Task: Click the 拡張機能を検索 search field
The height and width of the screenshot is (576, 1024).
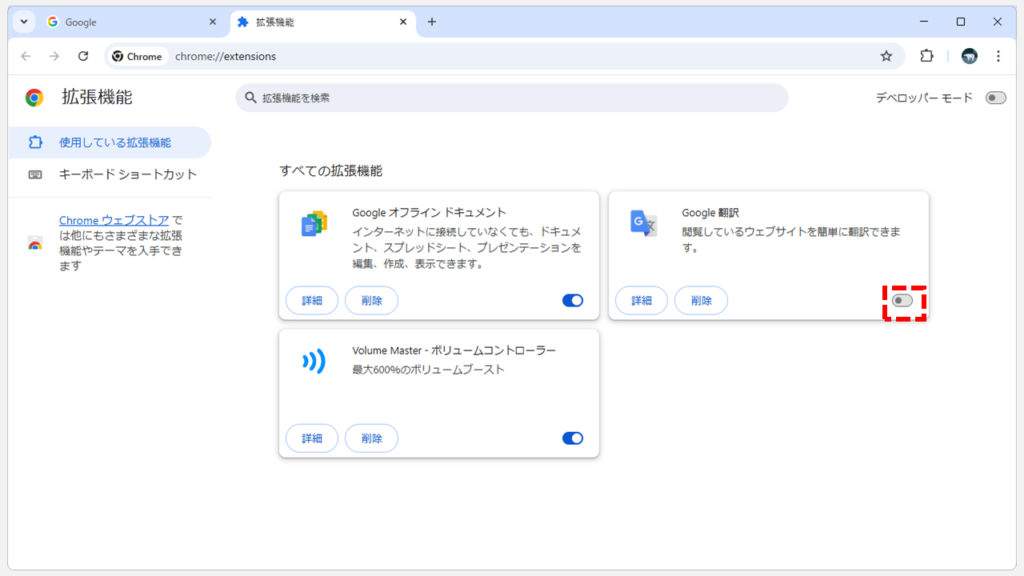Action: (x=512, y=97)
